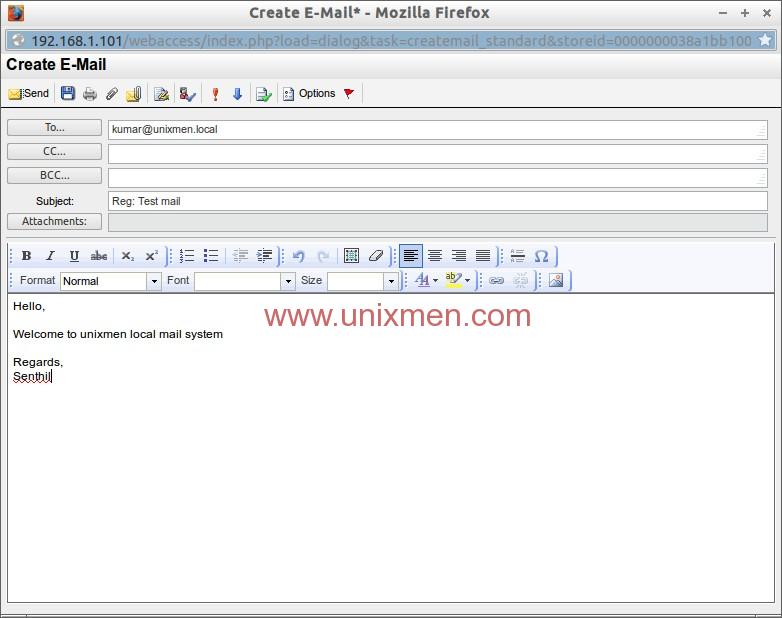Toggle Underline formatting in the editor
The width and height of the screenshot is (782, 618).
(74, 256)
